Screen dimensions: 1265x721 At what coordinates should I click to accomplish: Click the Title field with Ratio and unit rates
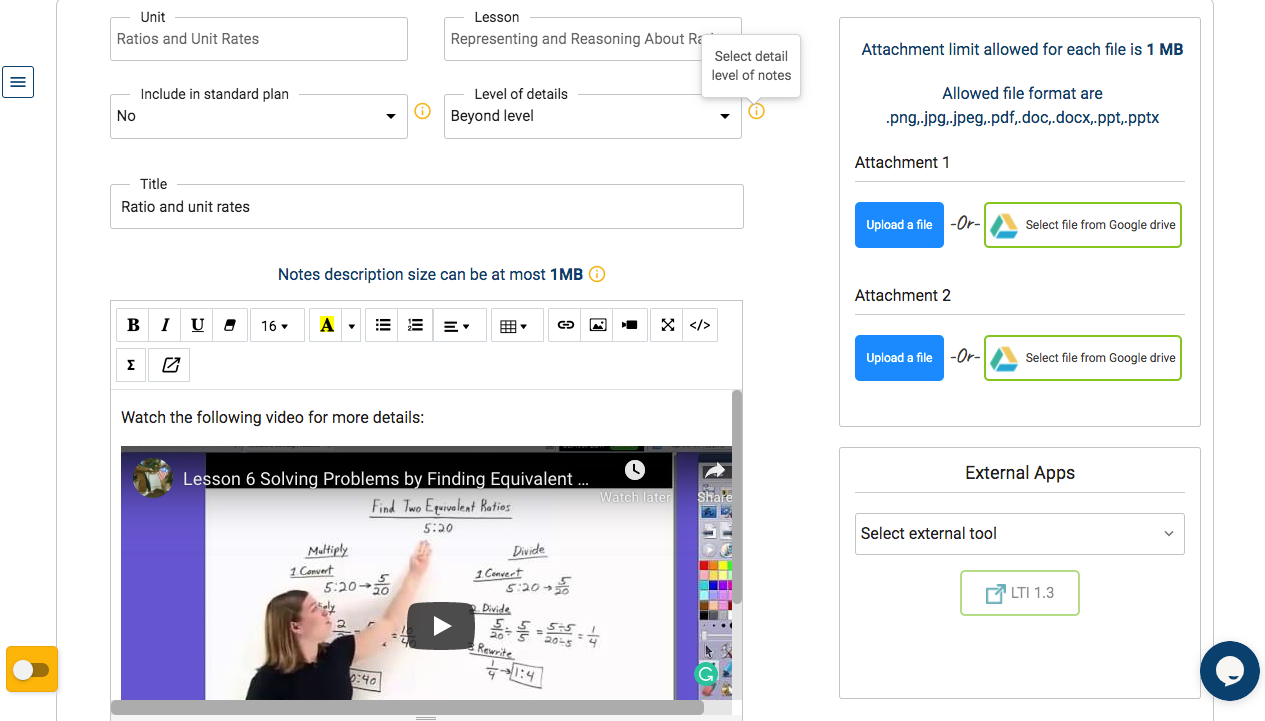click(x=427, y=207)
